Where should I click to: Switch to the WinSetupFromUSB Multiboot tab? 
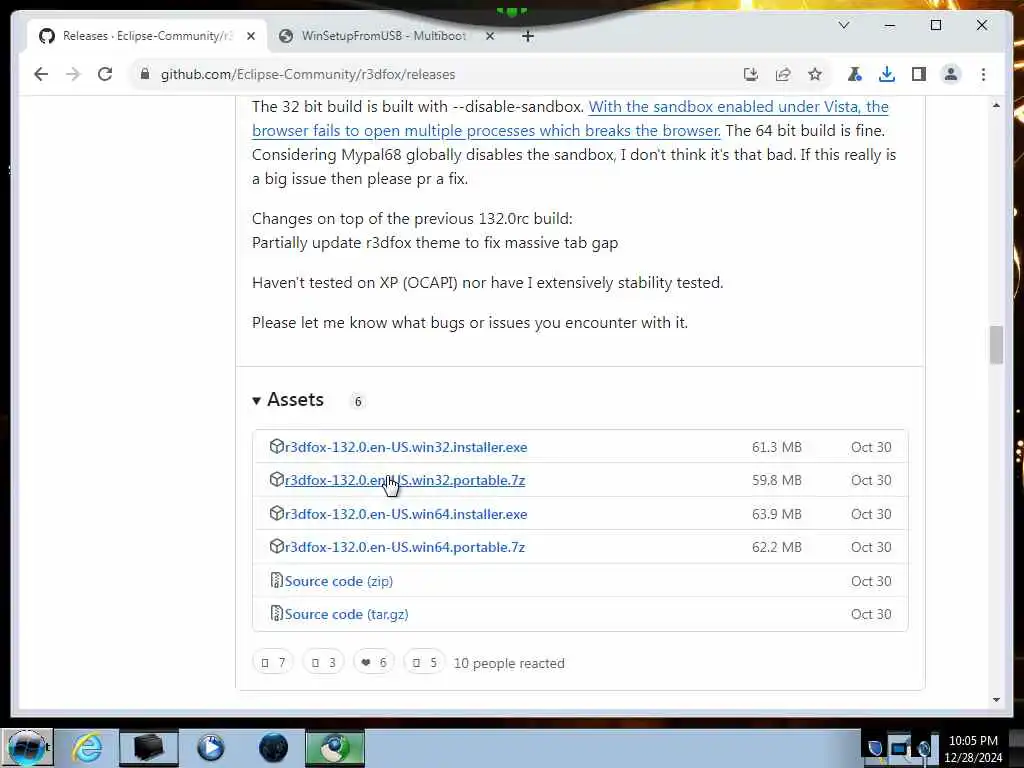pos(383,36)
